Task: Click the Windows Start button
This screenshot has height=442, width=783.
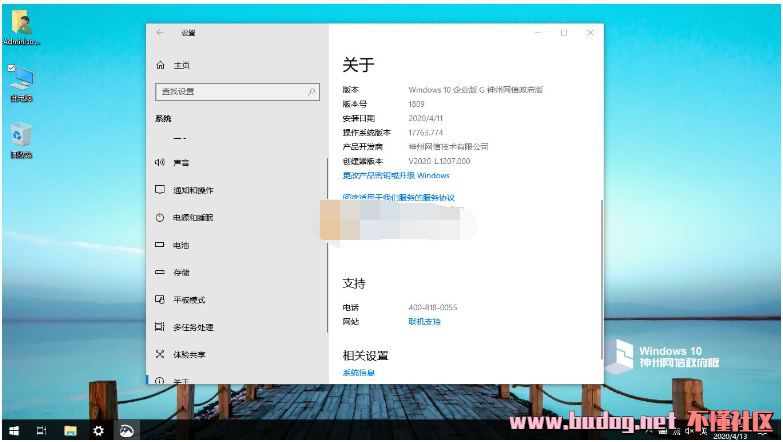Action: (14, 431)
